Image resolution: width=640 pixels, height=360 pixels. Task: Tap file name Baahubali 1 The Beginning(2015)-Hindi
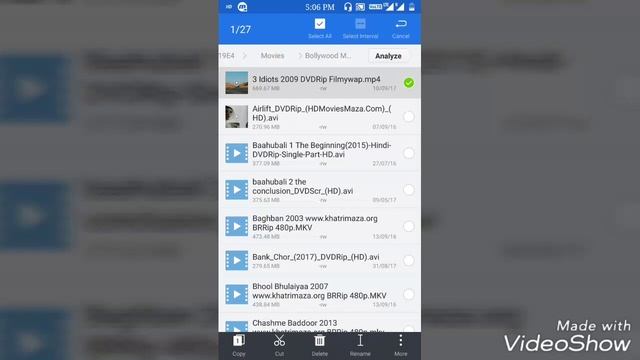322,150
